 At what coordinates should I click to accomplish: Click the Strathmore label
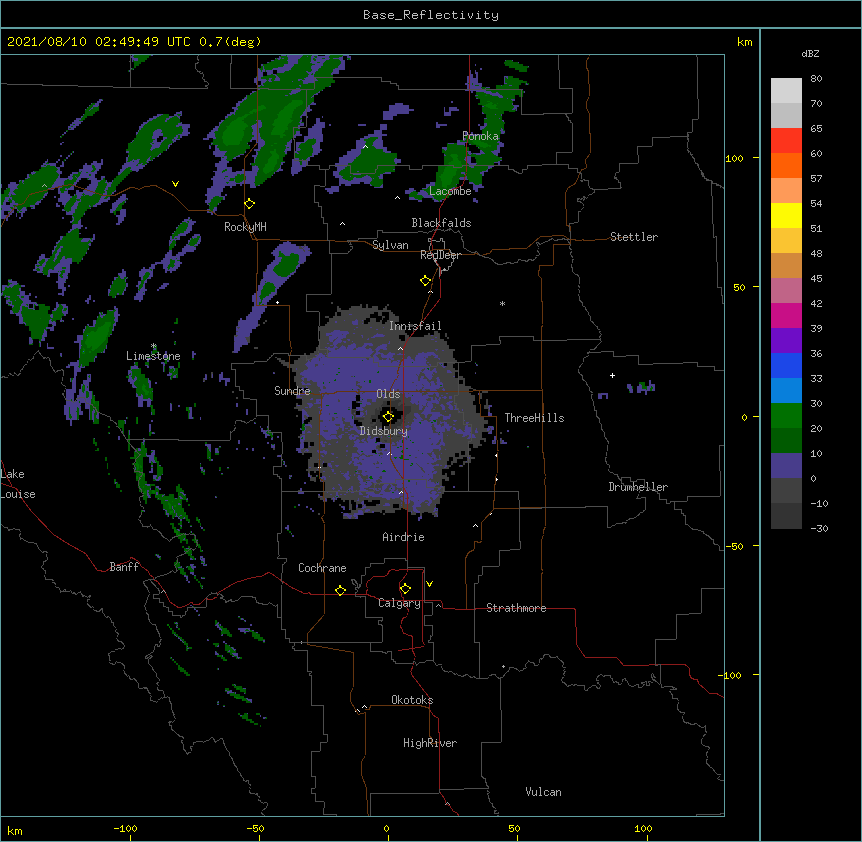tap(516, 608)
